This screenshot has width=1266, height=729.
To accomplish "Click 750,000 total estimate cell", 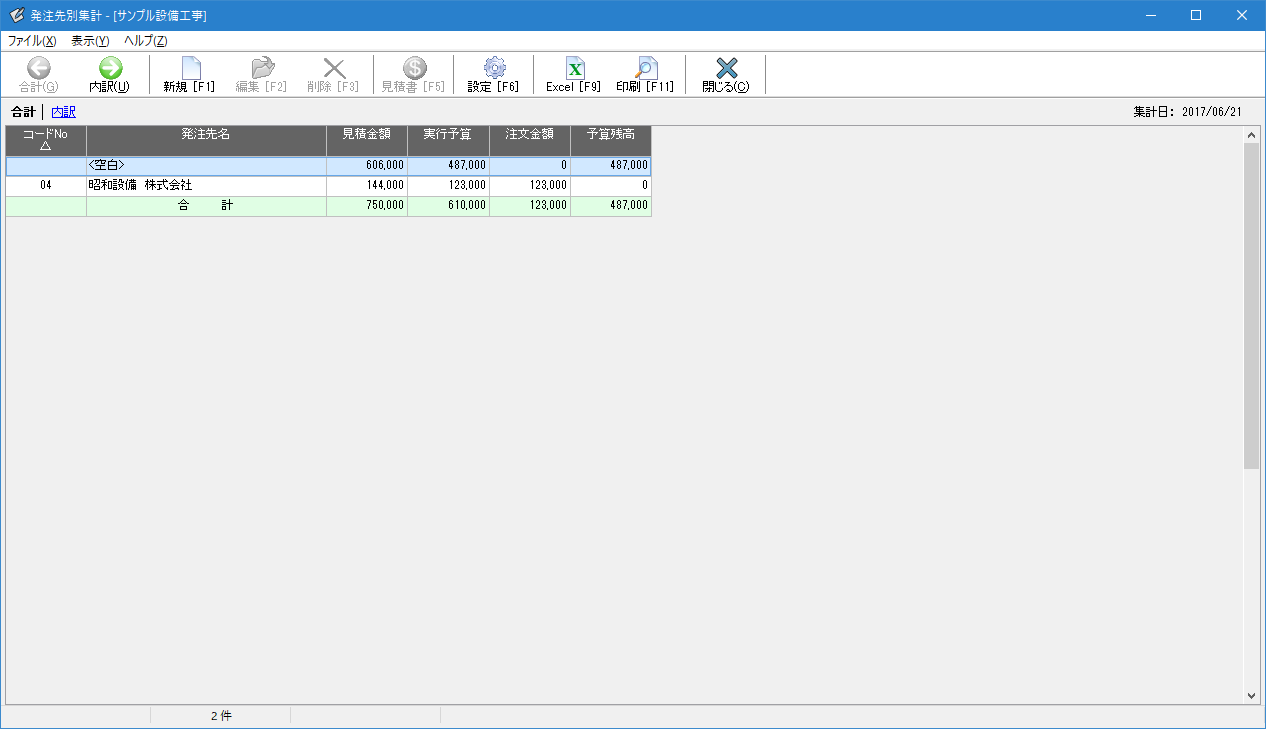I will click(367, 206).
